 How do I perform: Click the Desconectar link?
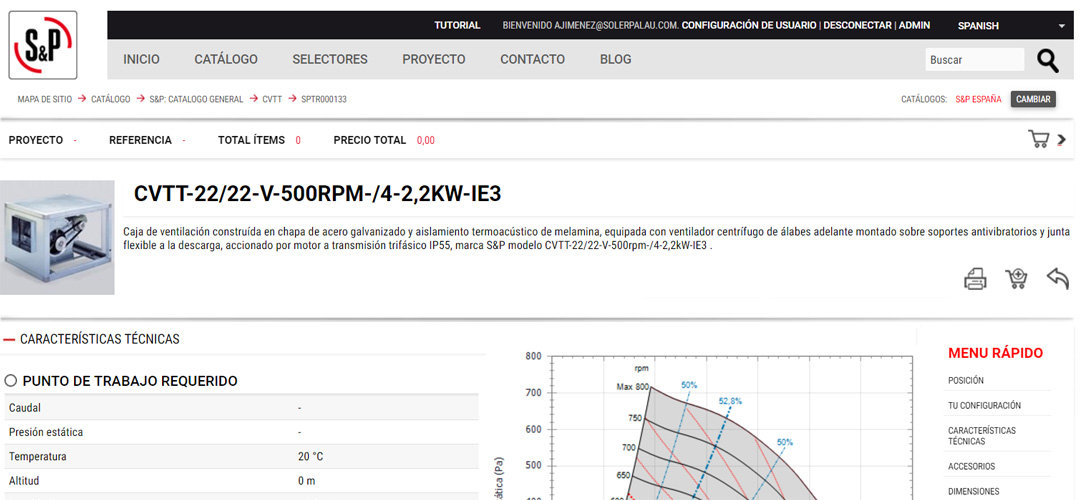coord(857,26)
